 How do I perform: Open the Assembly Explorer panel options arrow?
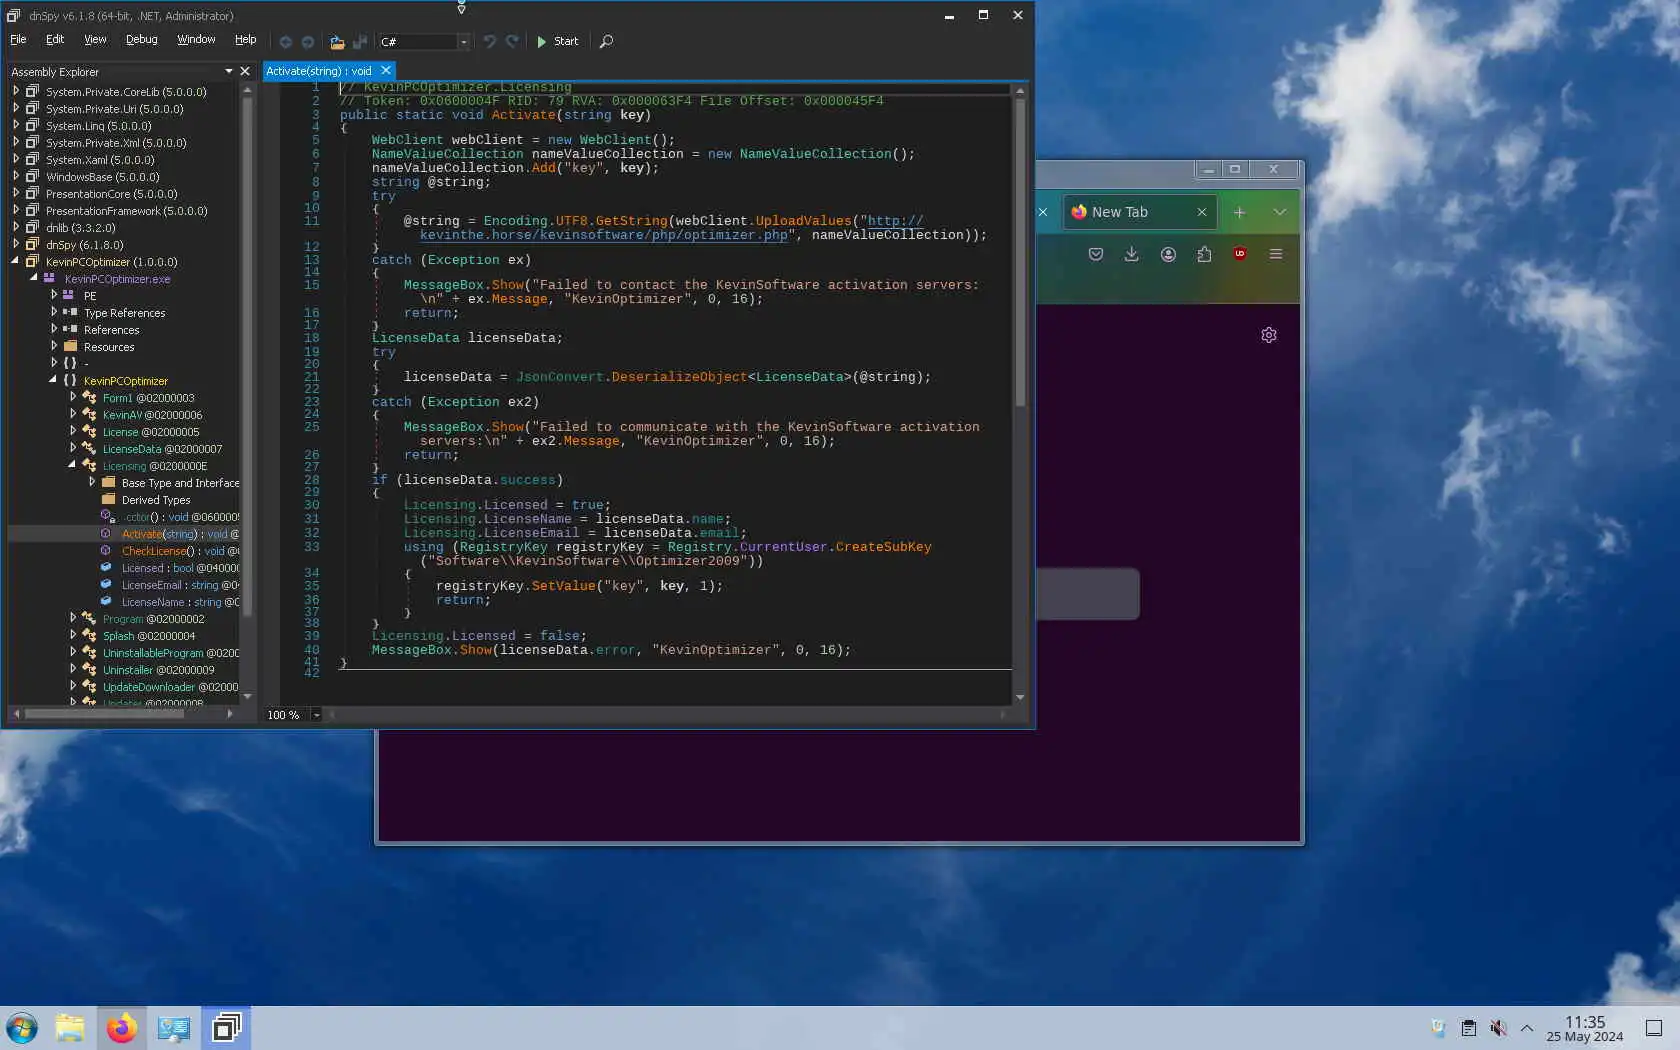tap(229, 71)
